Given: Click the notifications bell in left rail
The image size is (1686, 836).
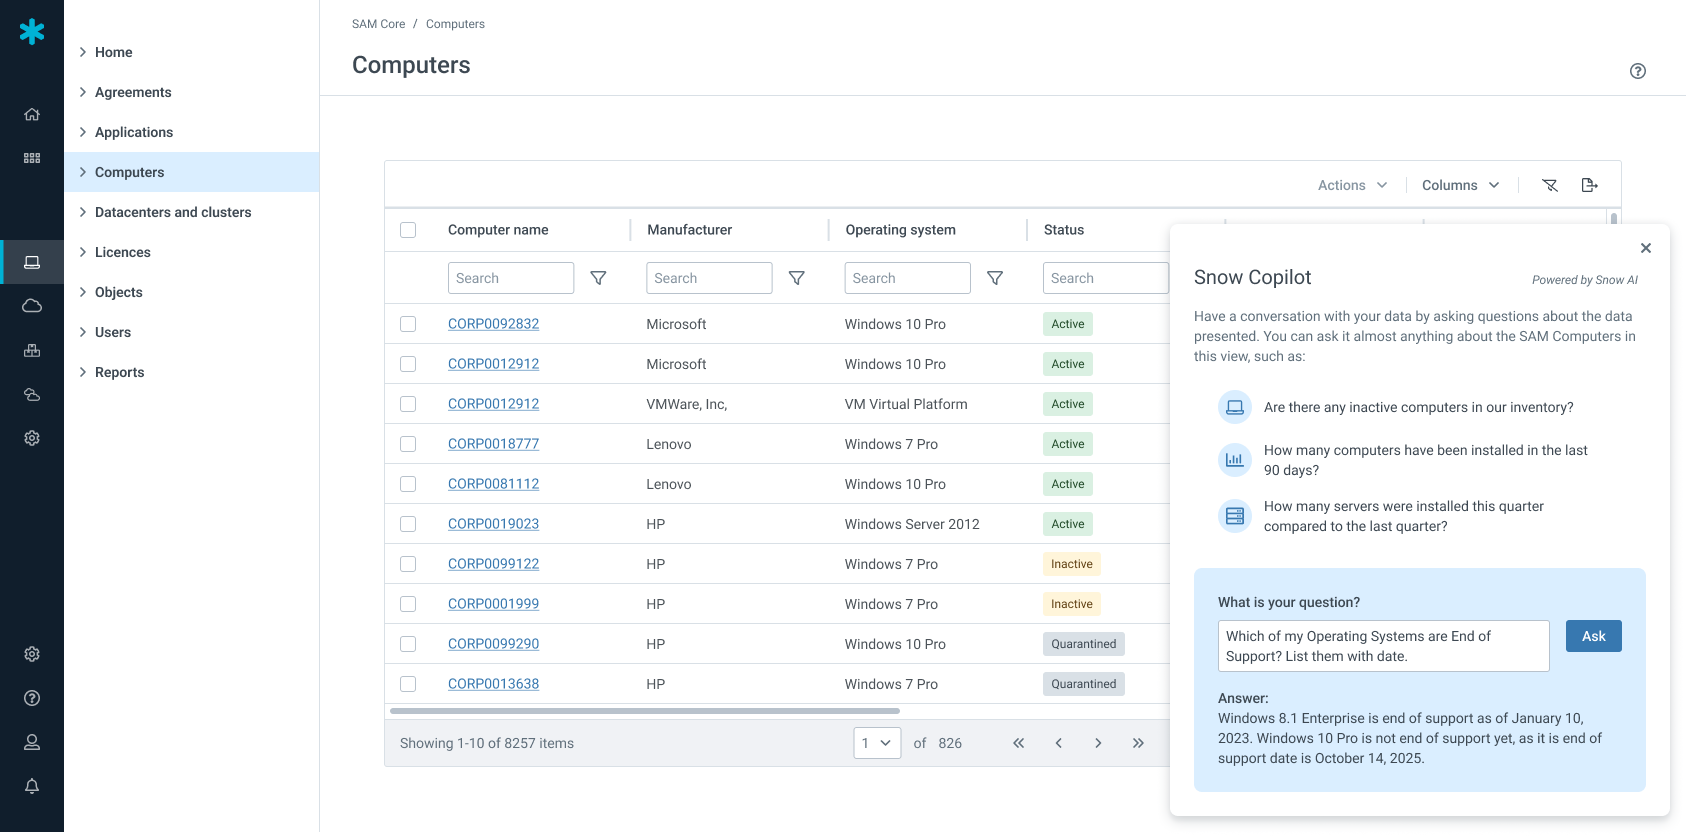Looking at the screenshot, I should [x=32, y=786].
